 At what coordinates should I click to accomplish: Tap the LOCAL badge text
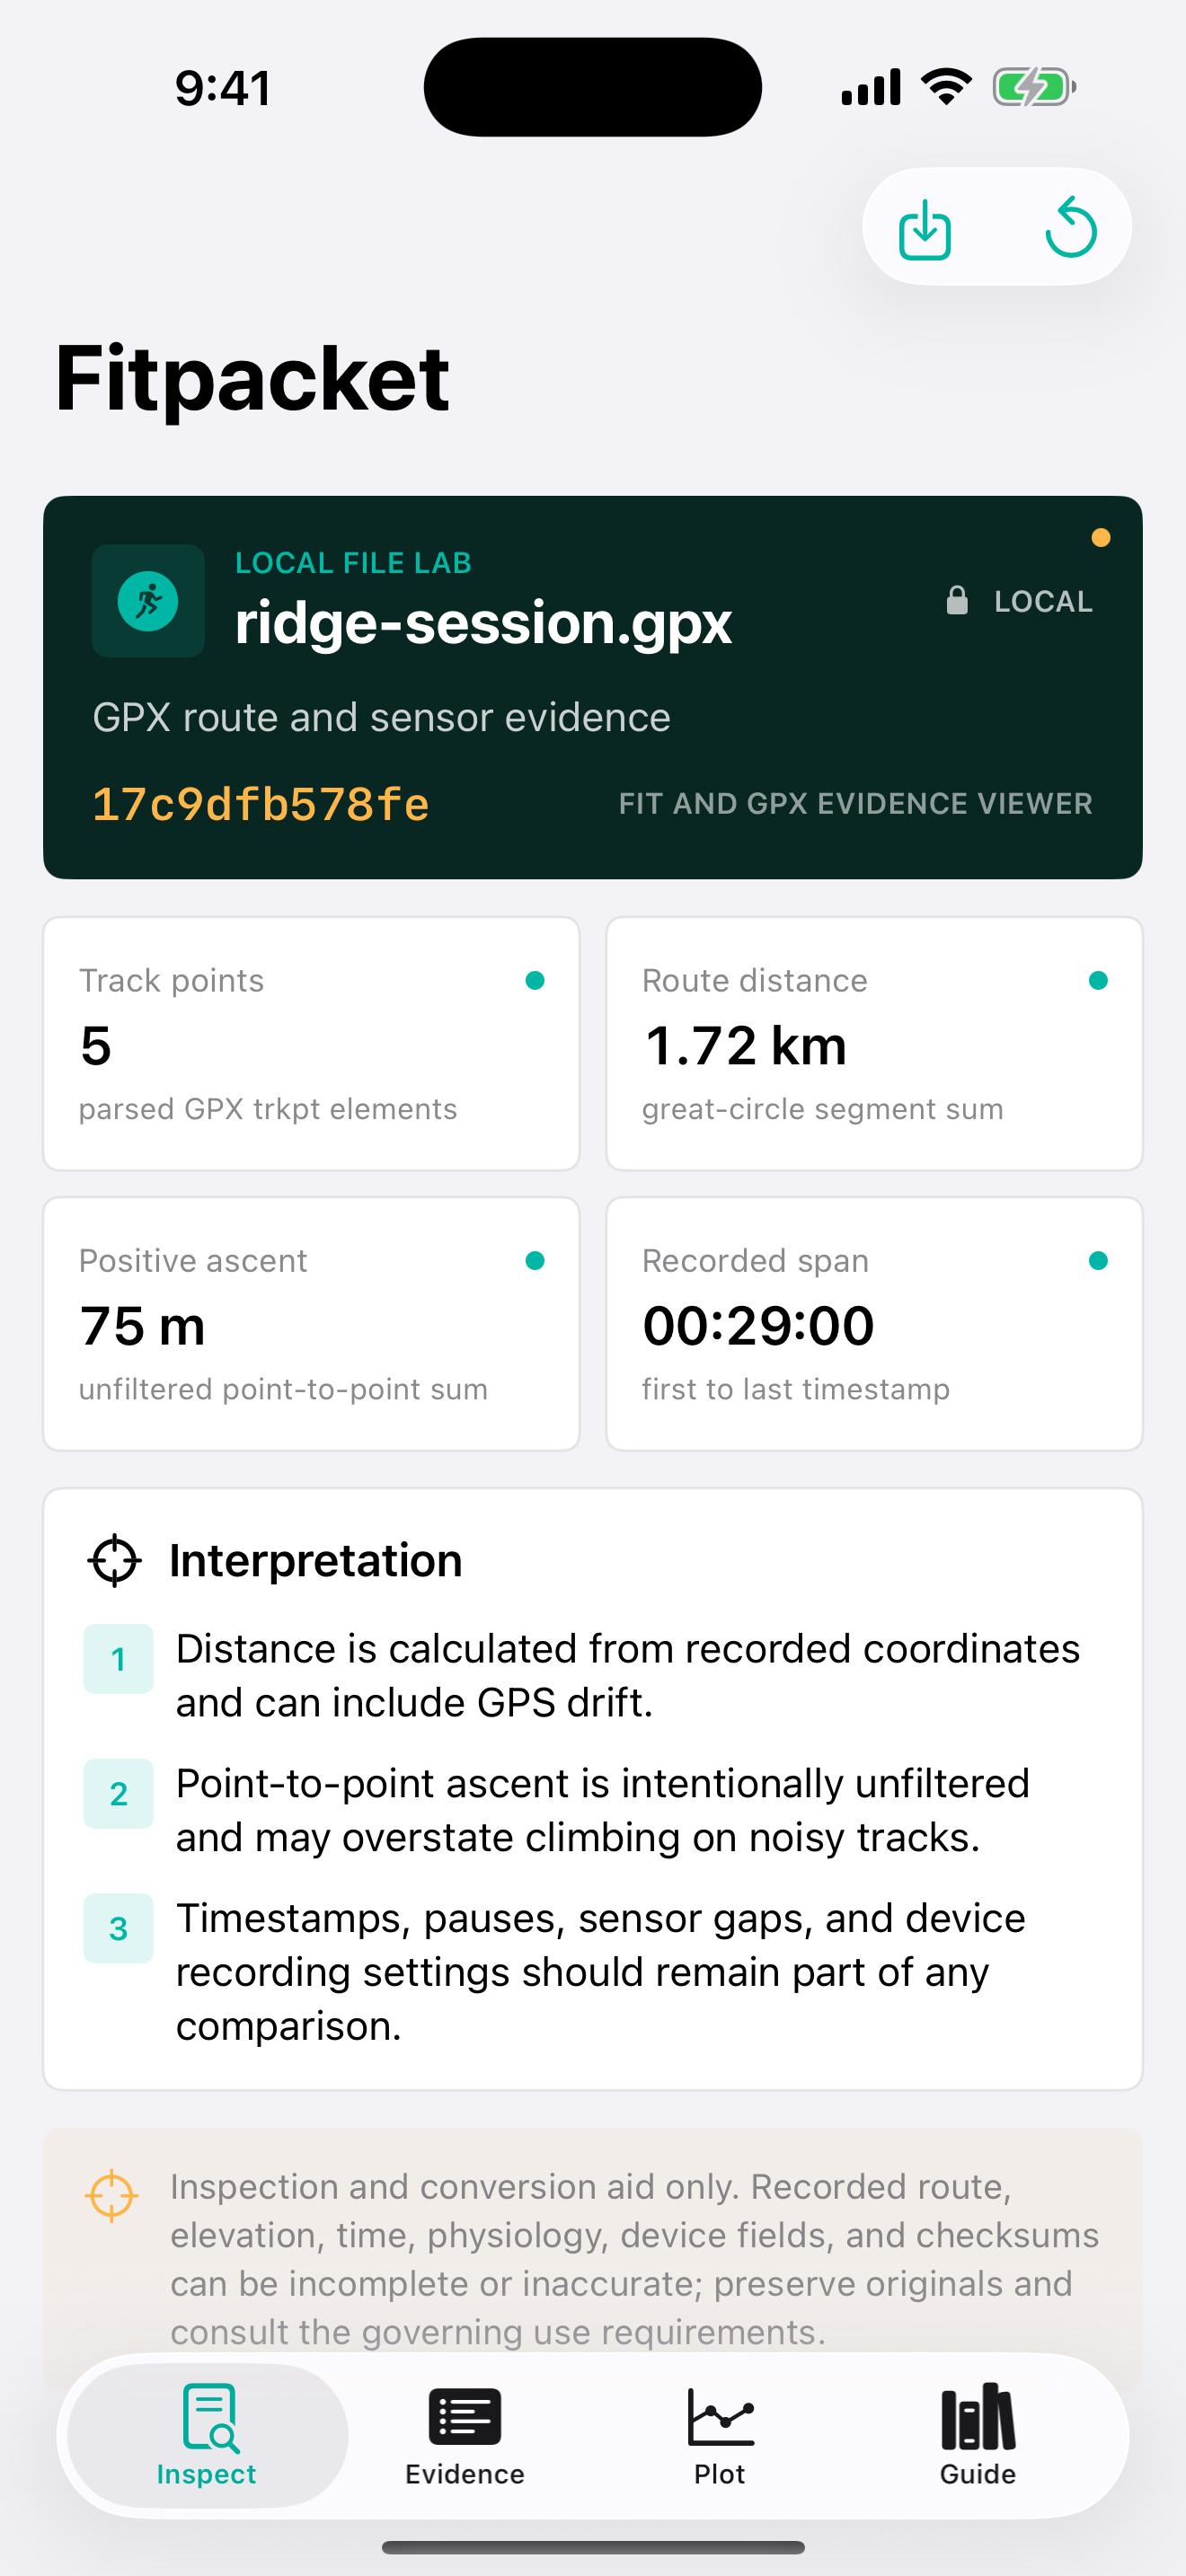coord(1043,601)
